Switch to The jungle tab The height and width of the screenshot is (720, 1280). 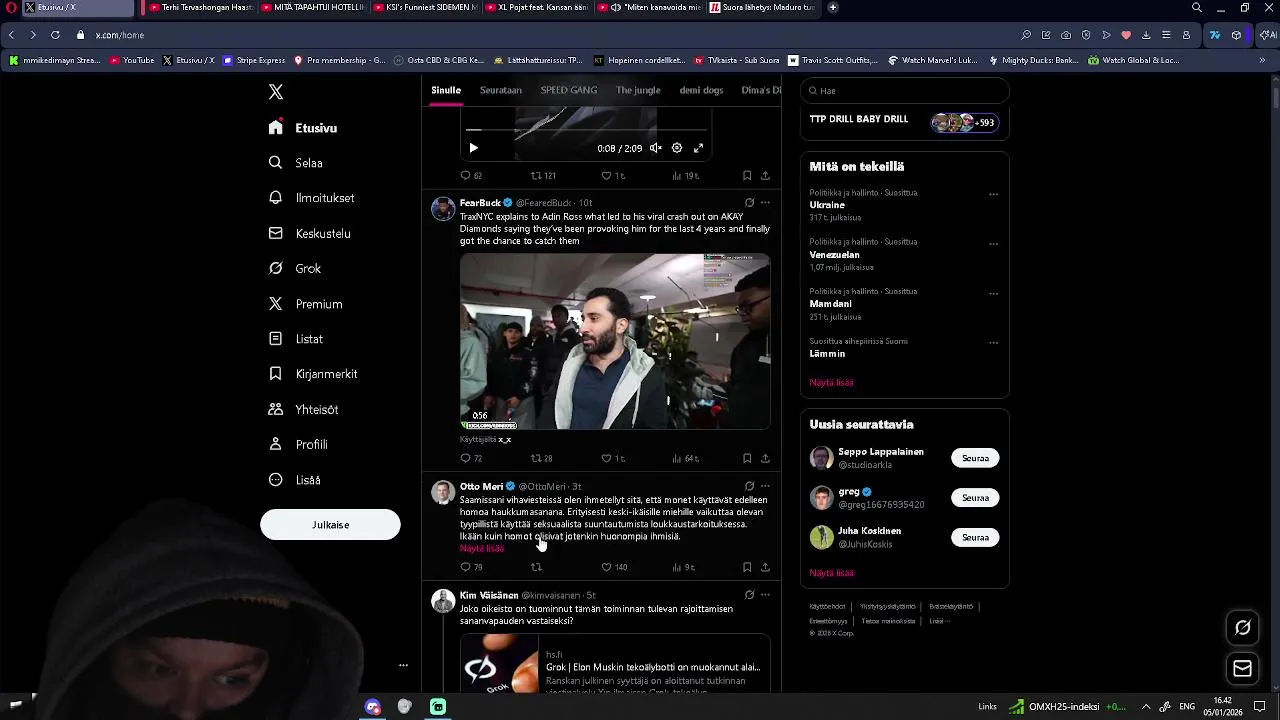638,90
